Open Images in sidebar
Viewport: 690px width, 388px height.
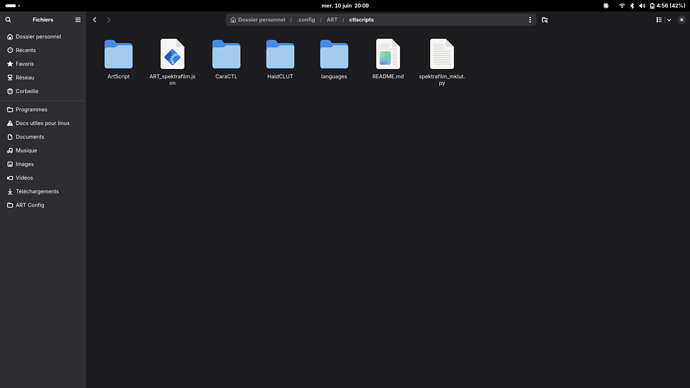click(43, 164)
